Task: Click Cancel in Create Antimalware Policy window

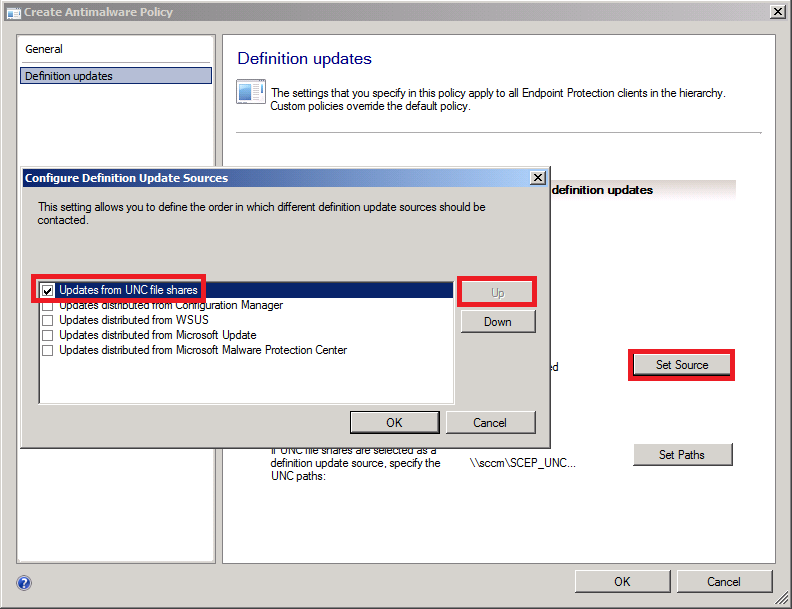Action: [x=724, y=581]
